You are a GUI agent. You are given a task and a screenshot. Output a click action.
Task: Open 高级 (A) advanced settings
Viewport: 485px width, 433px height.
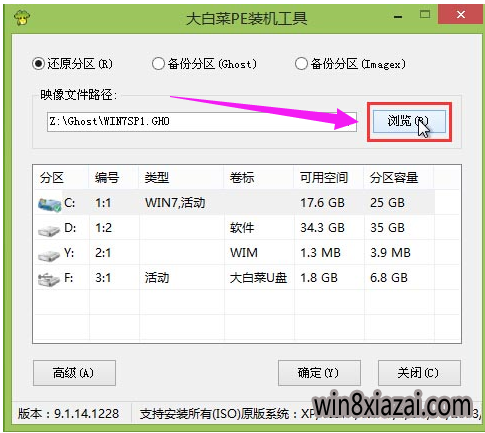click(x=74, y=373)
